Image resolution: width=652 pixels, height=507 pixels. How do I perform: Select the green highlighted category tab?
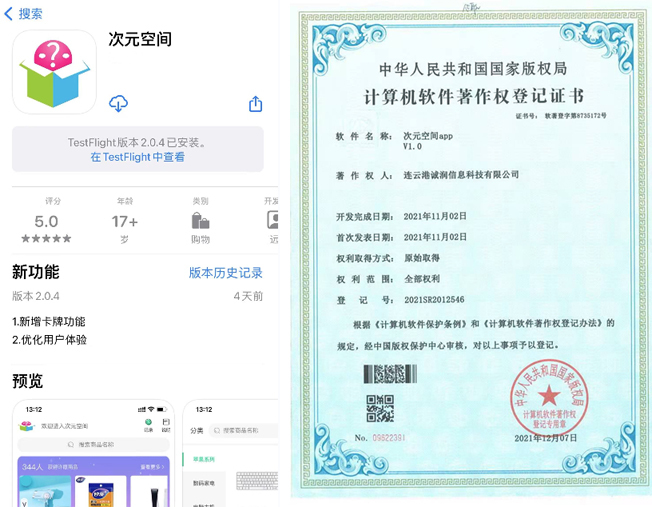204,460
